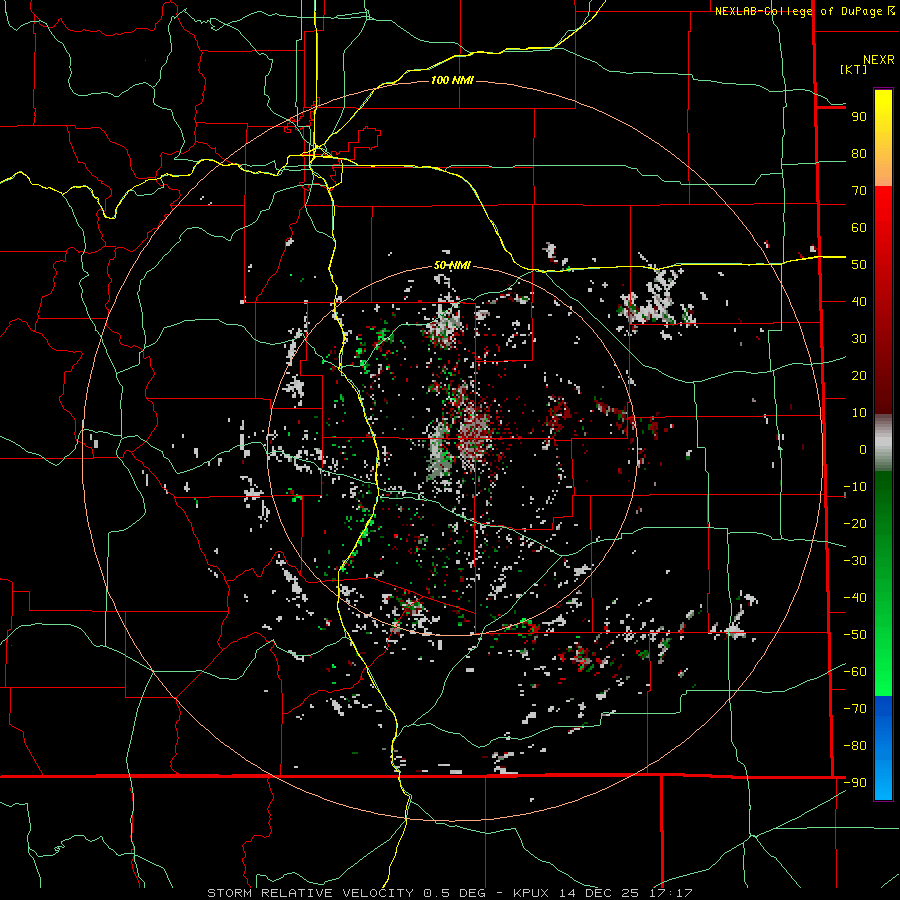Click the 14 DEC 25 date text
The width and height of the screenshot is (900, 900).
pyautogui.click(x=598, y=893)
